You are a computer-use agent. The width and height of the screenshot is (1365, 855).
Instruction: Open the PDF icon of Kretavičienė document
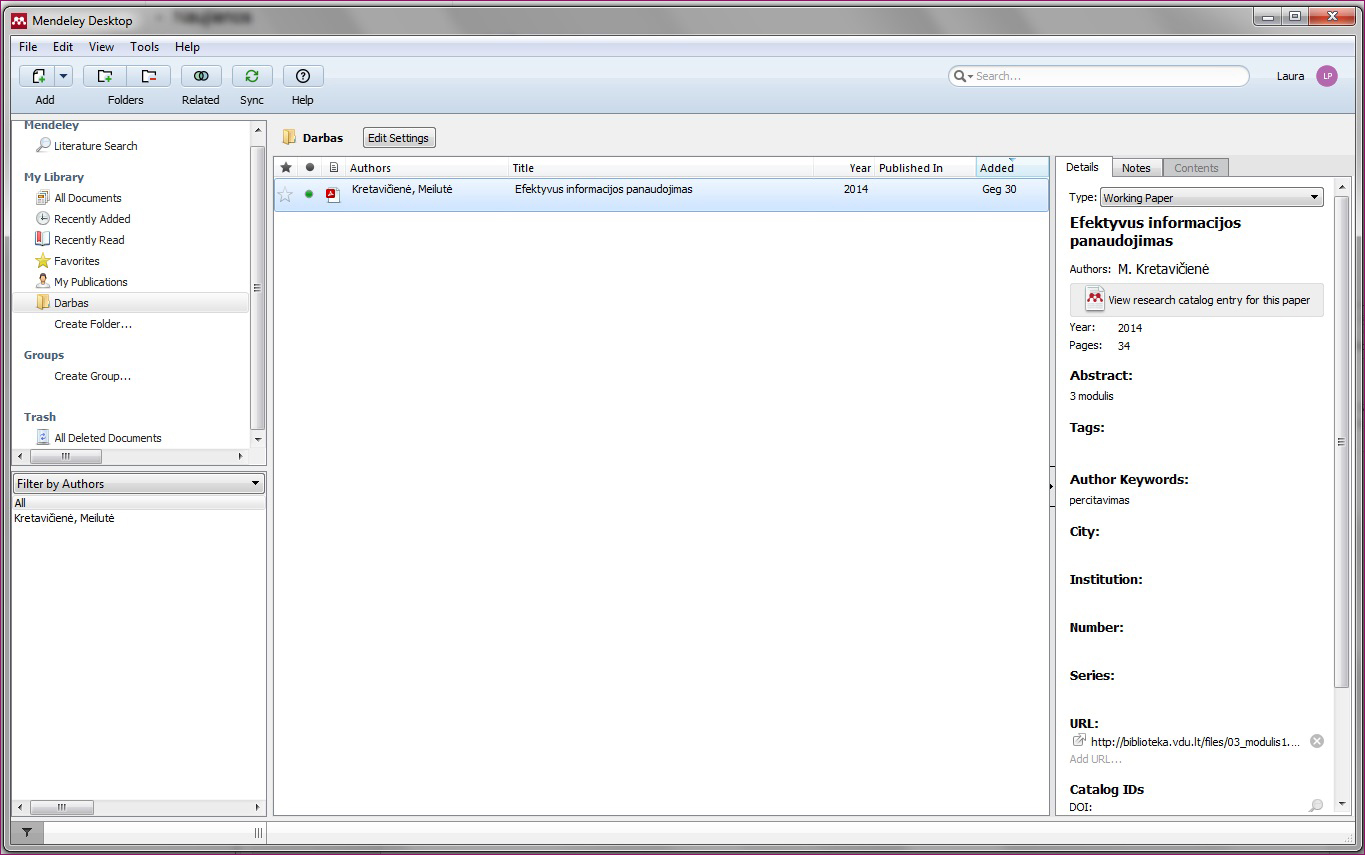click(333, 195)
